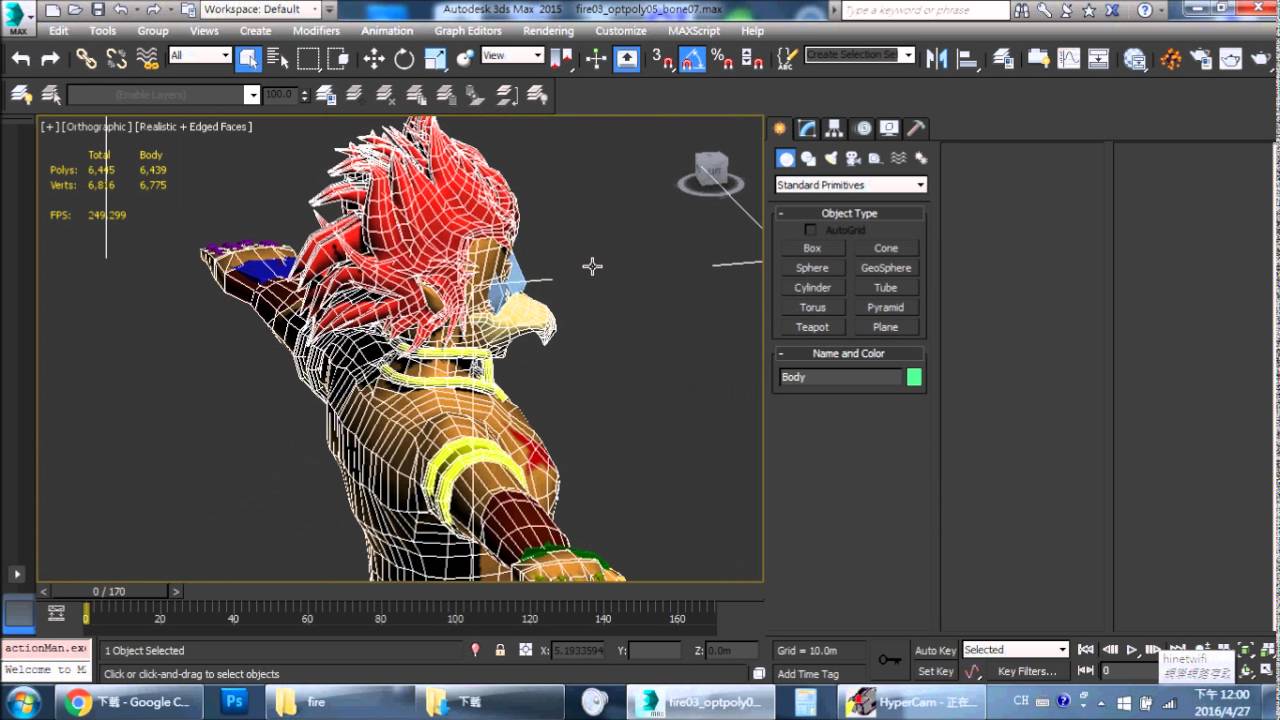
Task: Click the Mirror tool icon
Action: 937,59
